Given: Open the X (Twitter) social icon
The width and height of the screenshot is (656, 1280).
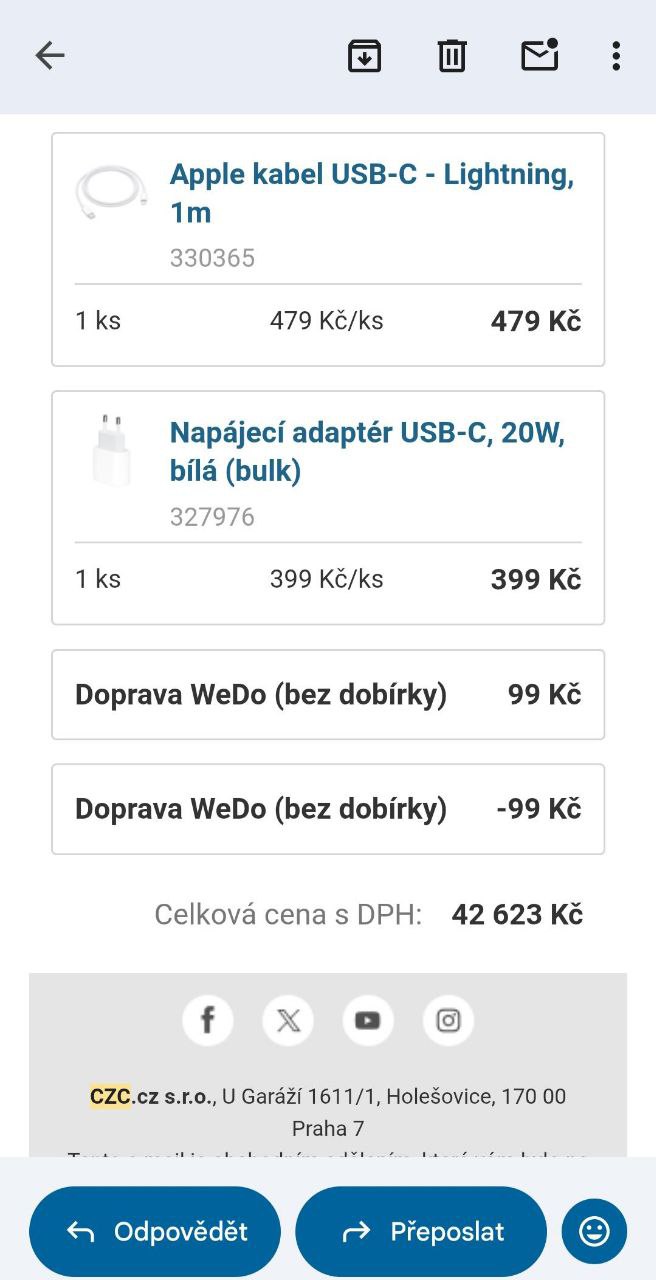Looking at the screenshot, I should pyautogui.click(x=288, y=1020).
